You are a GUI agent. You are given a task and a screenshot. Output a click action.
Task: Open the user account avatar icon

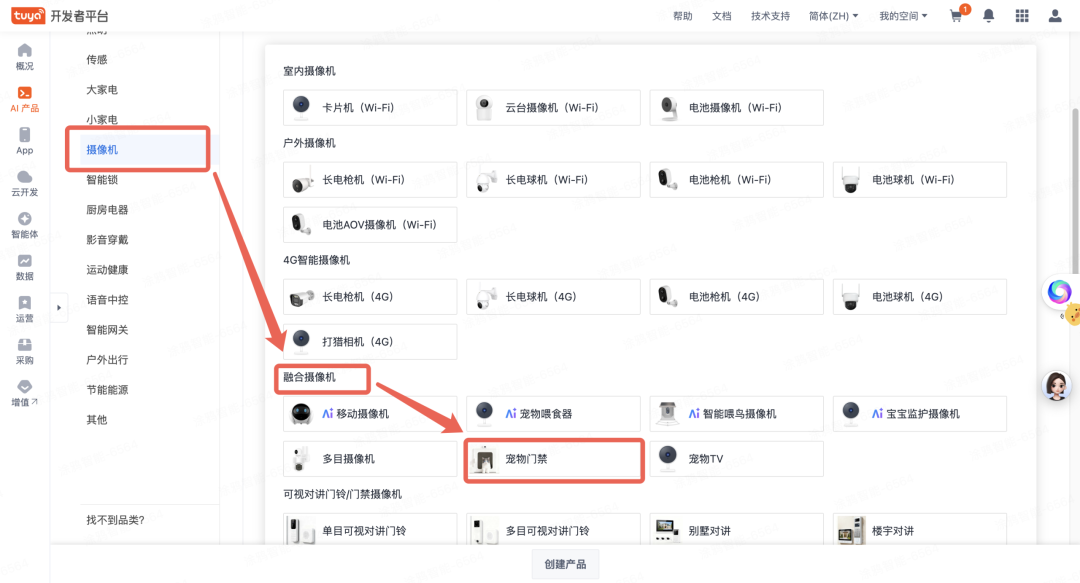coord(1055,16)
